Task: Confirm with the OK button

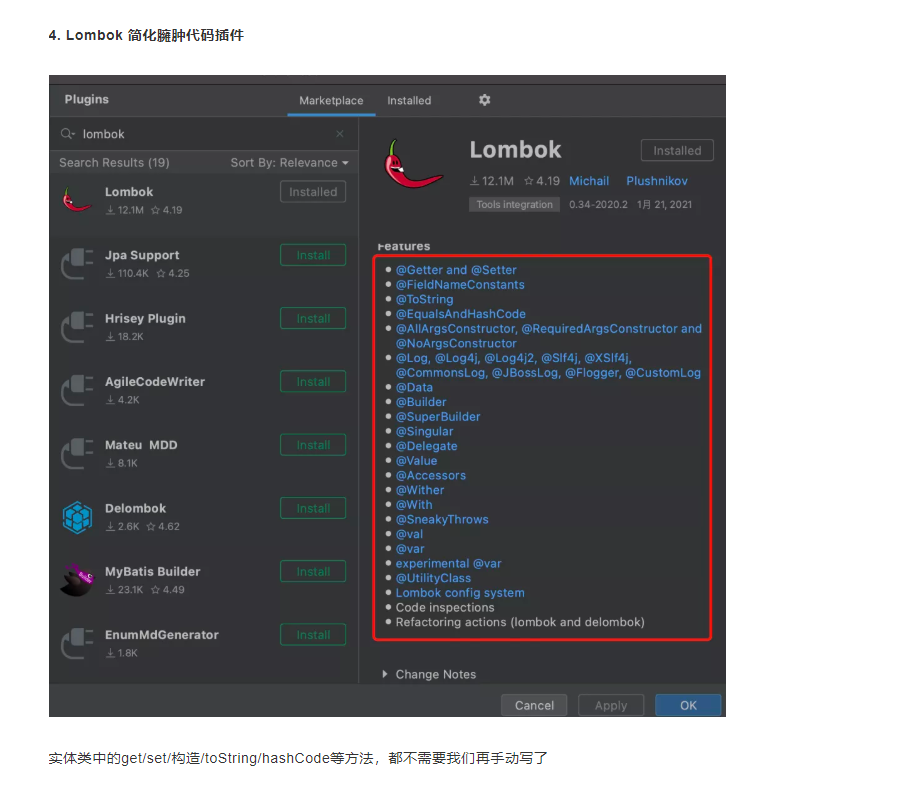Action: click(688, 705)
